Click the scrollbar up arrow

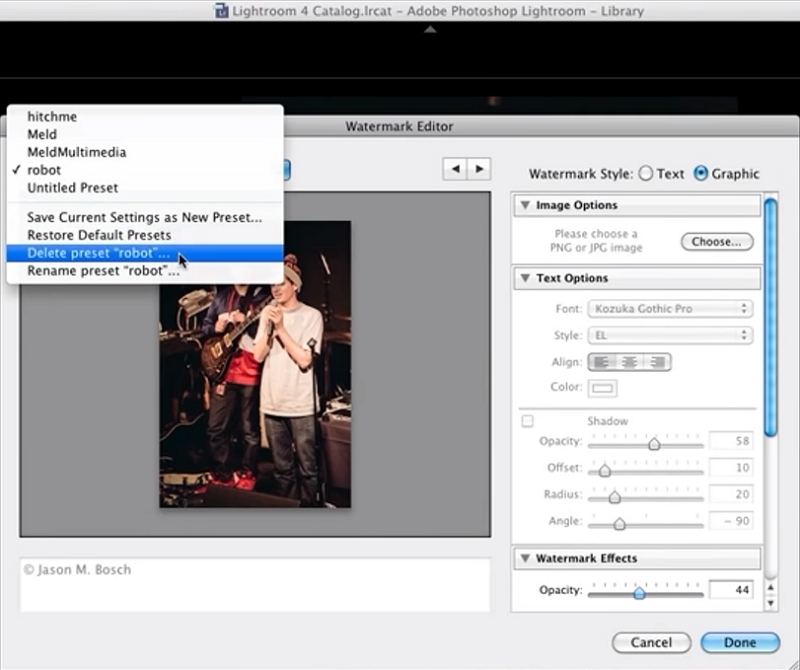(770, 589)
